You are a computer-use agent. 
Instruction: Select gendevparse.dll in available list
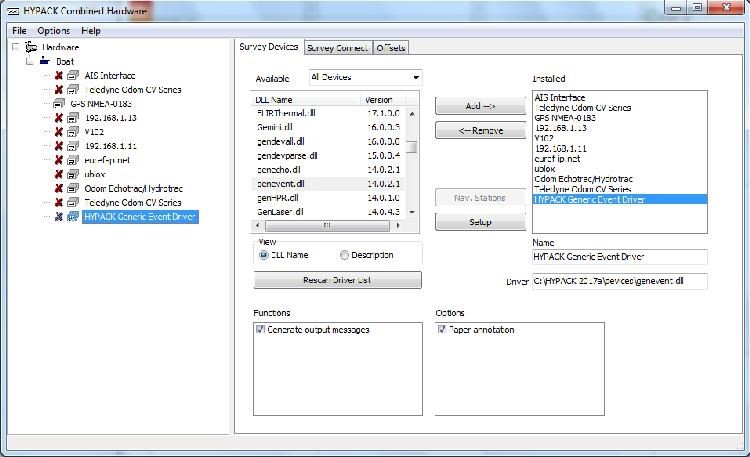pos(328,156)
